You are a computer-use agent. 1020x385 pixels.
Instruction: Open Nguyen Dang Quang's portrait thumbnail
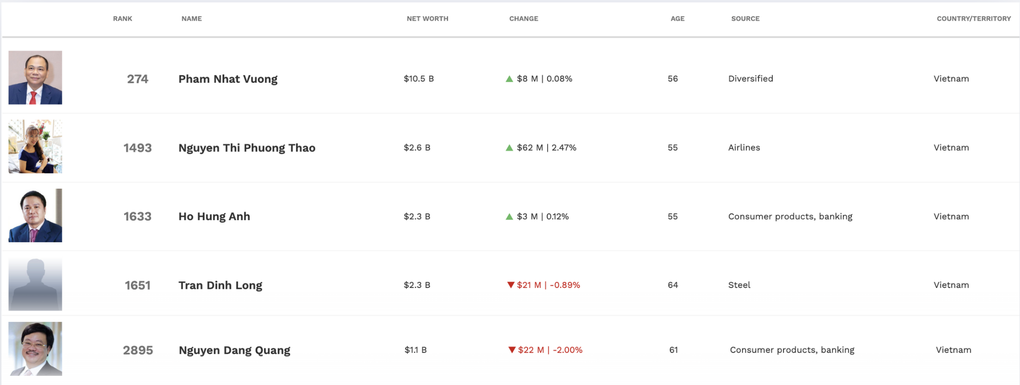coord(35,349)
